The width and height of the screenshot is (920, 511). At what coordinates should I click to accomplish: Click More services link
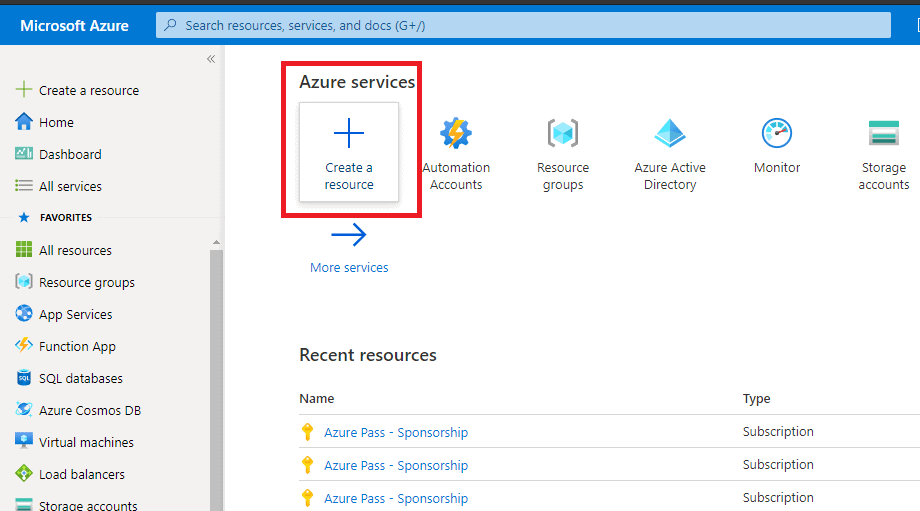[349, 268]
